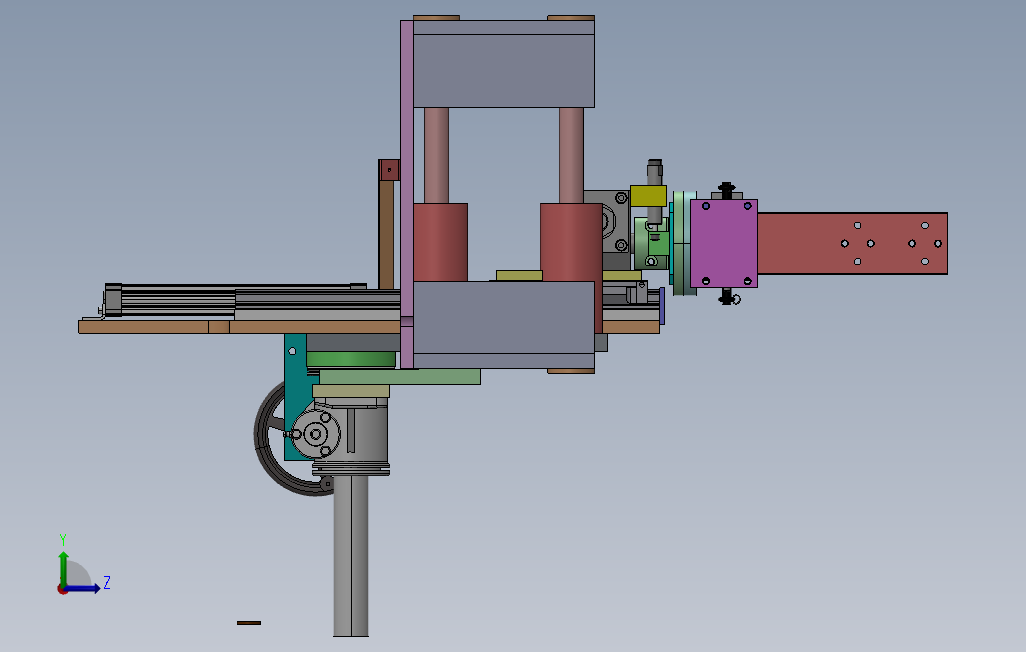This screenshot has width=1026, height=652.
Task: Select the right thin guide rod
Action: click(x=571, y=155)
